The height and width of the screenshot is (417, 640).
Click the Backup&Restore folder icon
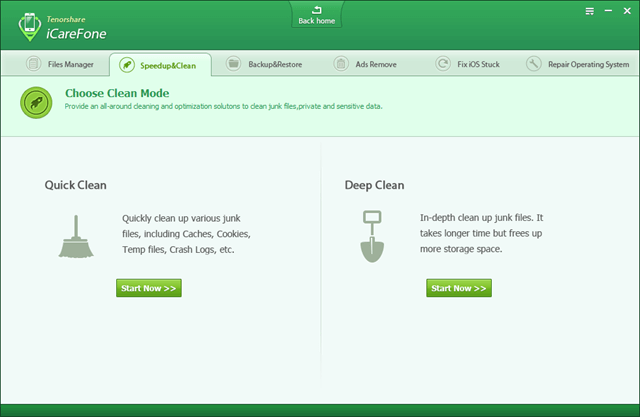pyautogui.click(x=233, y=64)
